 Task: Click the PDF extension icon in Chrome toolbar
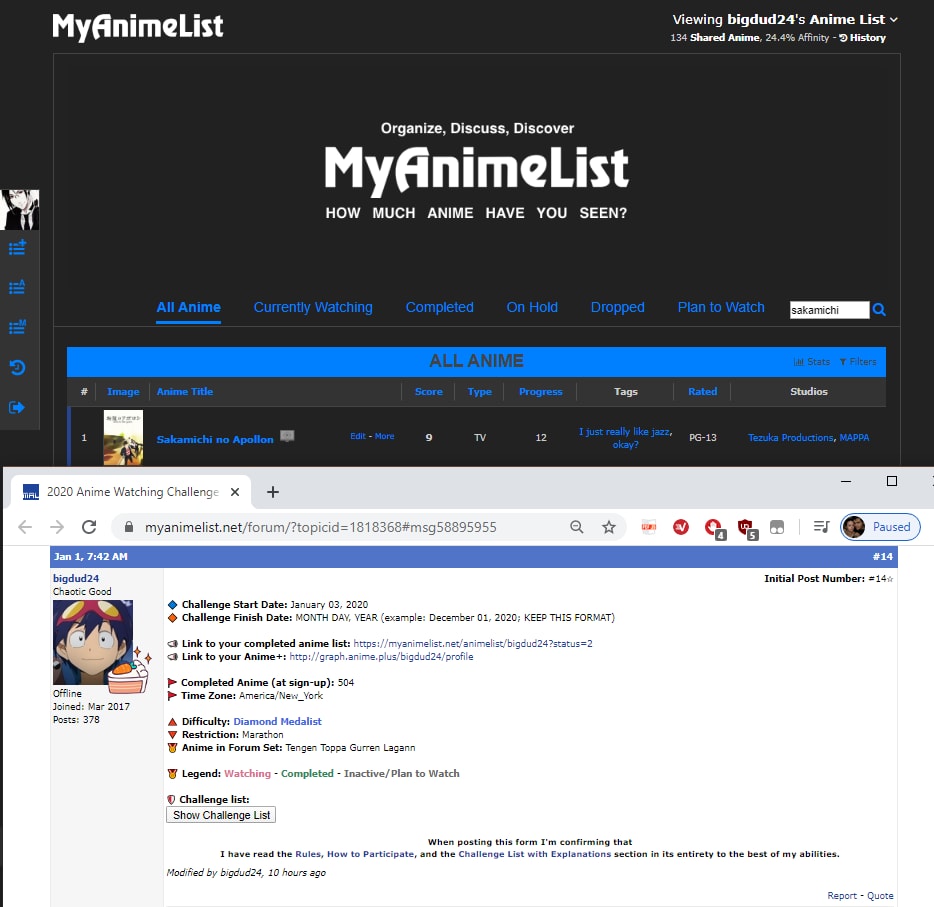click(649, 527)
